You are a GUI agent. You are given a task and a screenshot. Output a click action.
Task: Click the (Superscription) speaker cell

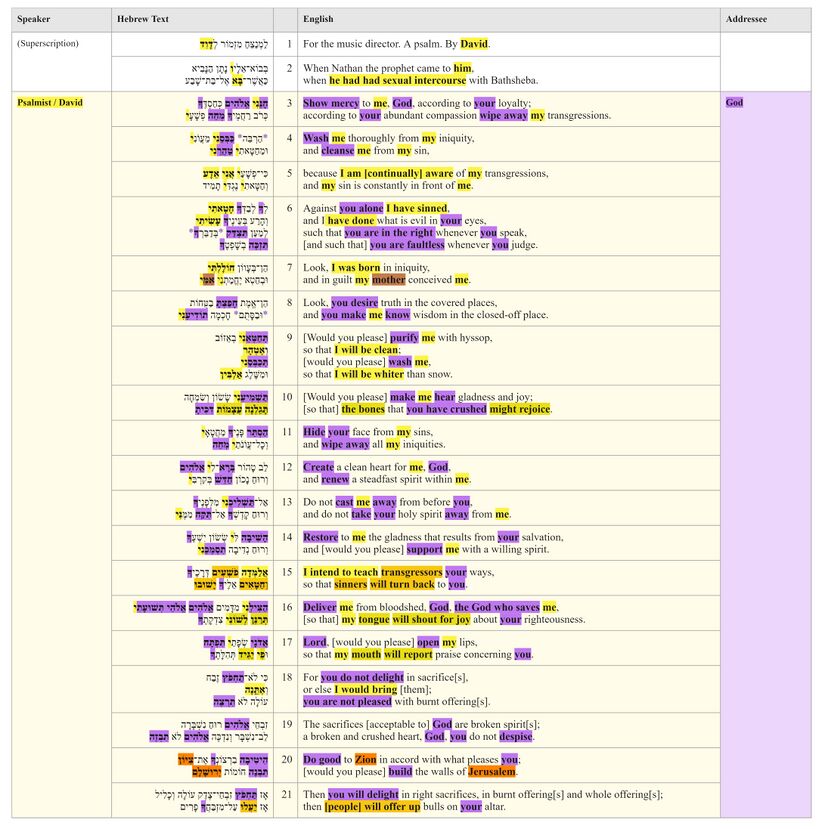click(48, 44)
